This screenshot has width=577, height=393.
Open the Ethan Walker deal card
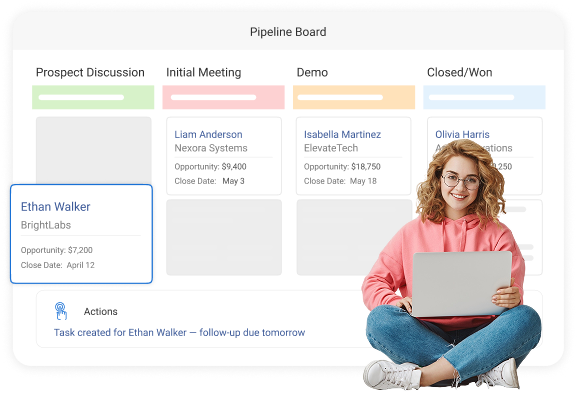[x=81, y=234]
